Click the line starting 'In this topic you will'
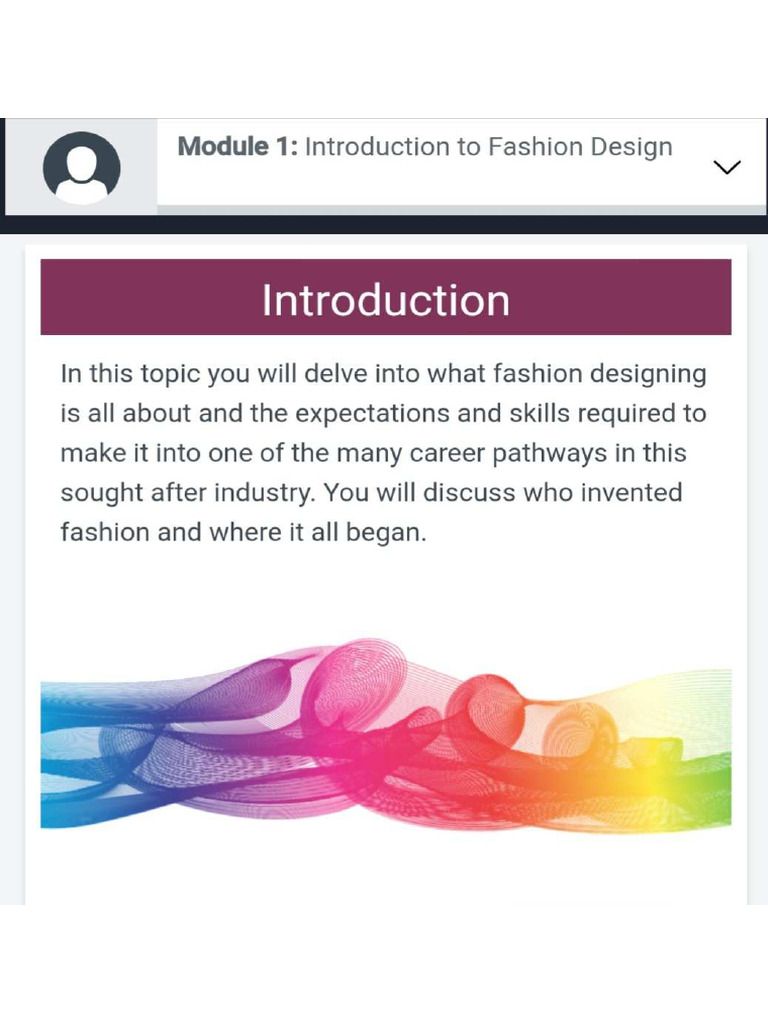768x1024 pixels. pyautogui.click(x=383, y=374)
